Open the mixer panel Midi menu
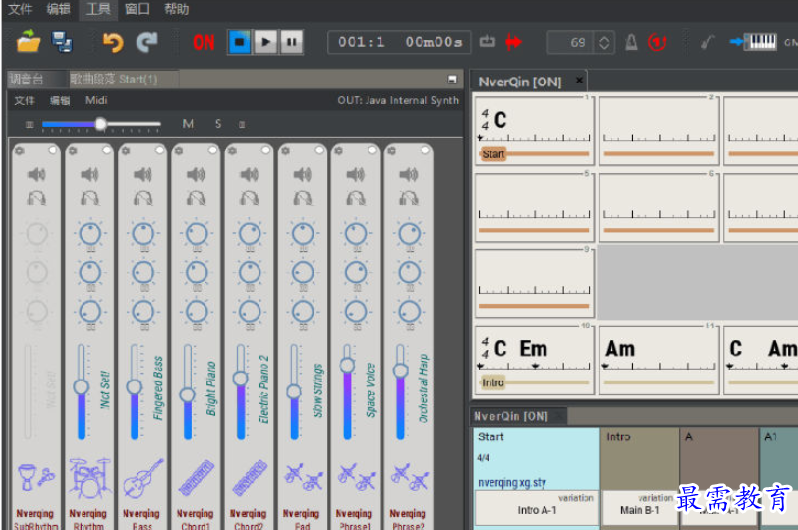This screenshot has width=798, height=530. click(96, 100)
